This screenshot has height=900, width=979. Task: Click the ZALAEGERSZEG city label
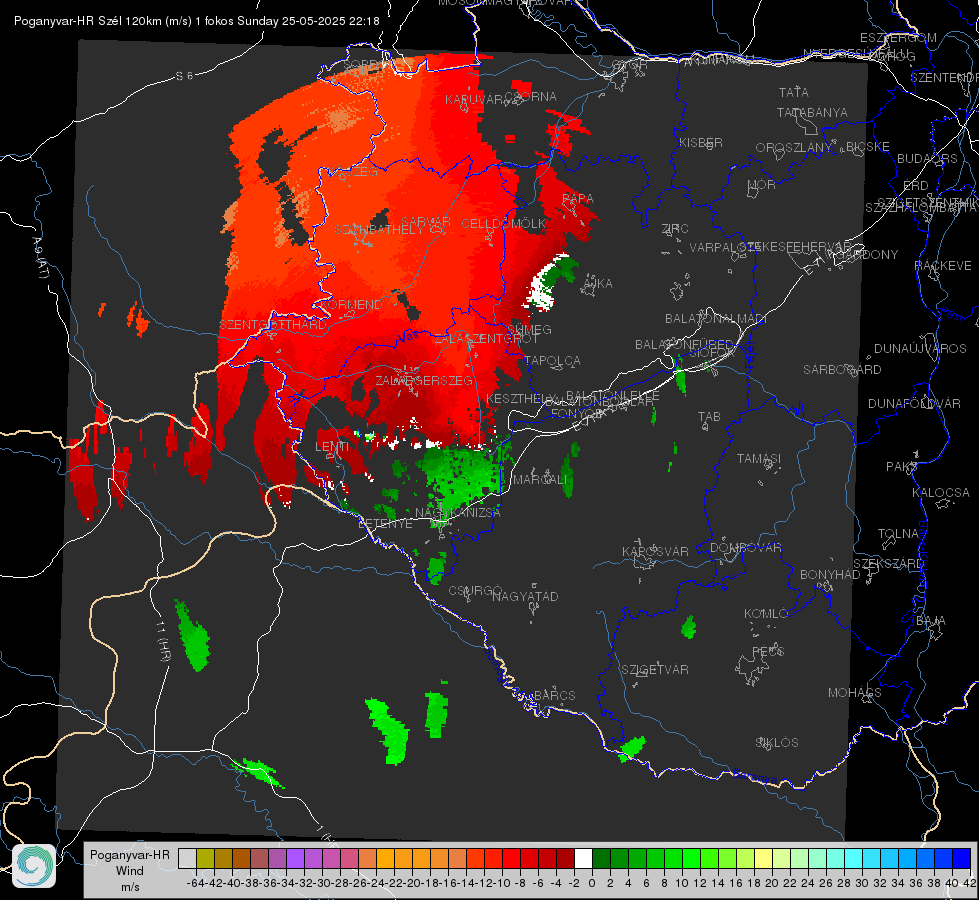(424, 380)
